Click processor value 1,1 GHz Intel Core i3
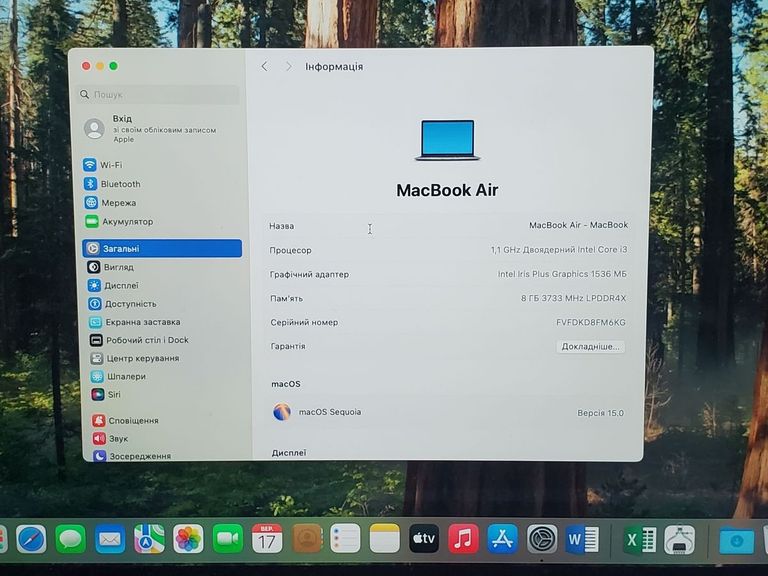 (x=559, y=250)
